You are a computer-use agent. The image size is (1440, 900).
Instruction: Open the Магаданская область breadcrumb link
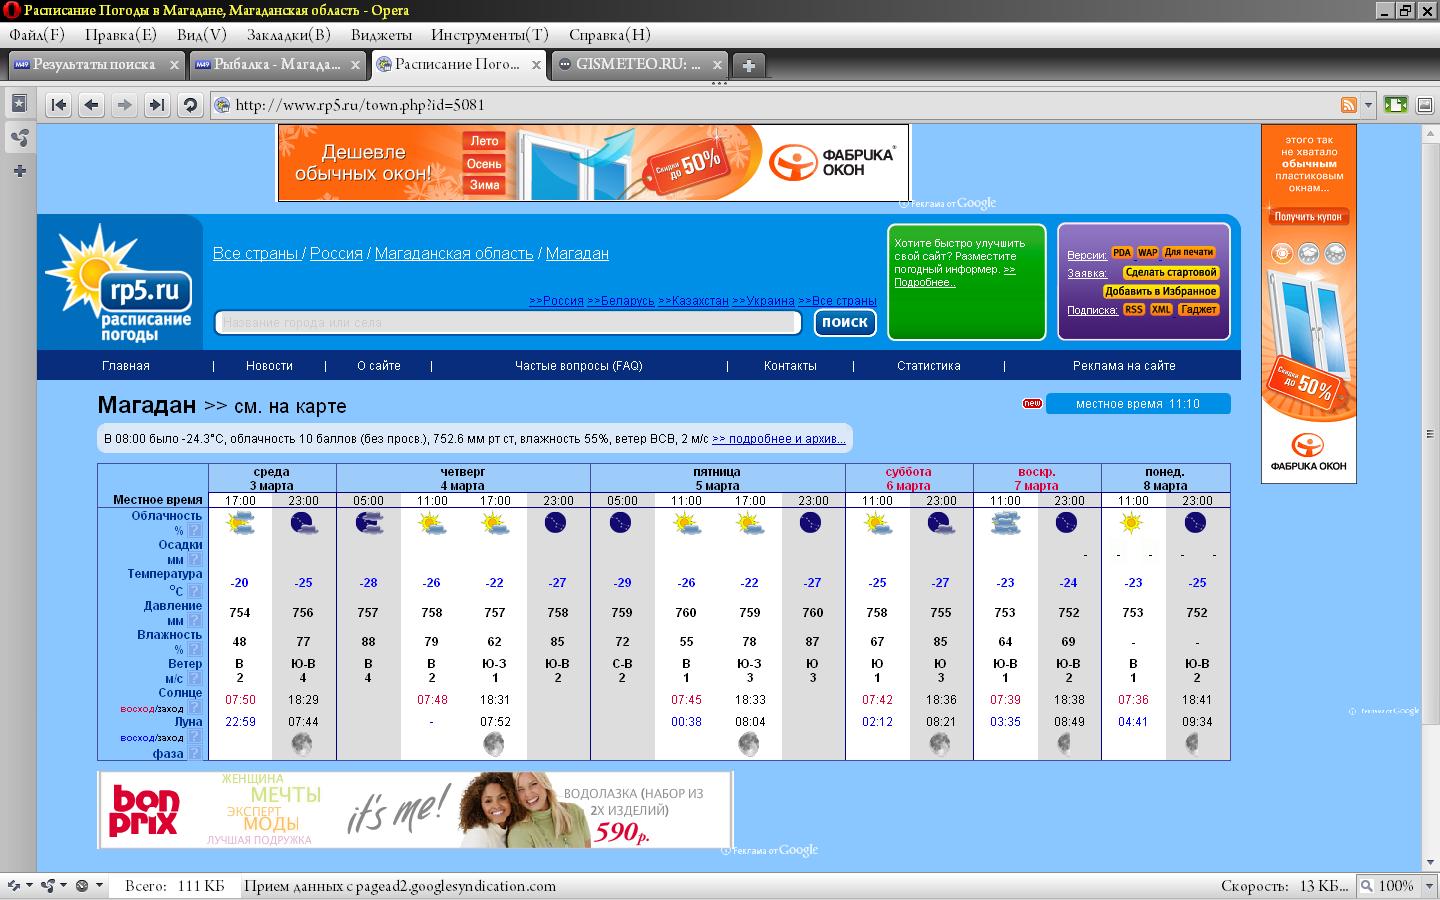(x=454, y=253)
